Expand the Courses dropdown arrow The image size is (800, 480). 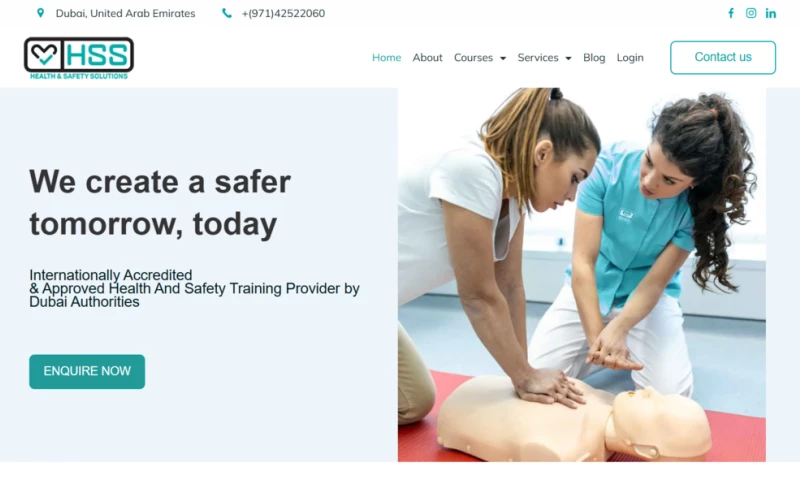(x=503, y=58)
